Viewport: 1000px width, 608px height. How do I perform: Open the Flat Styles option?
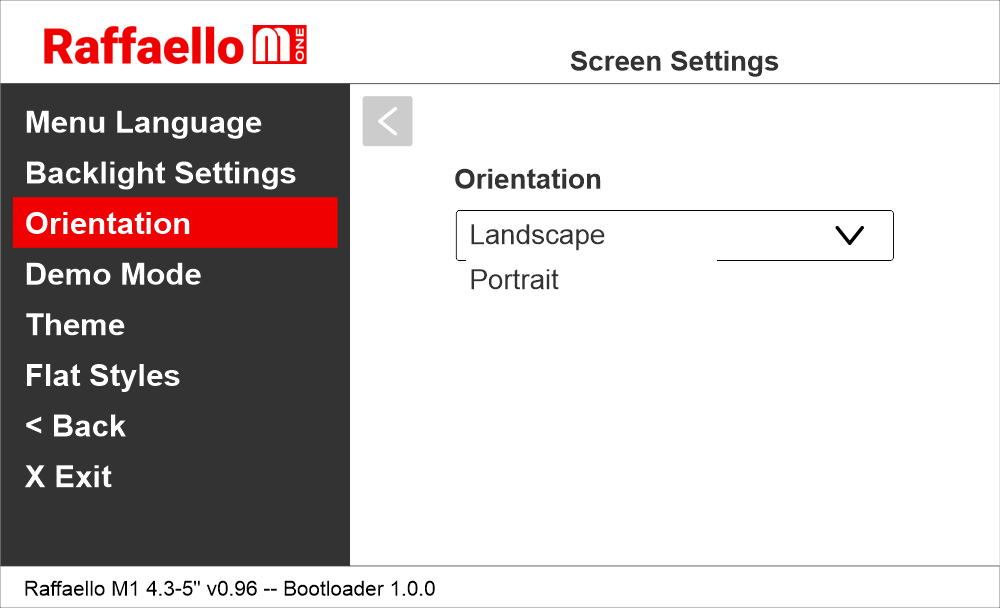click(x=102, y=376)
